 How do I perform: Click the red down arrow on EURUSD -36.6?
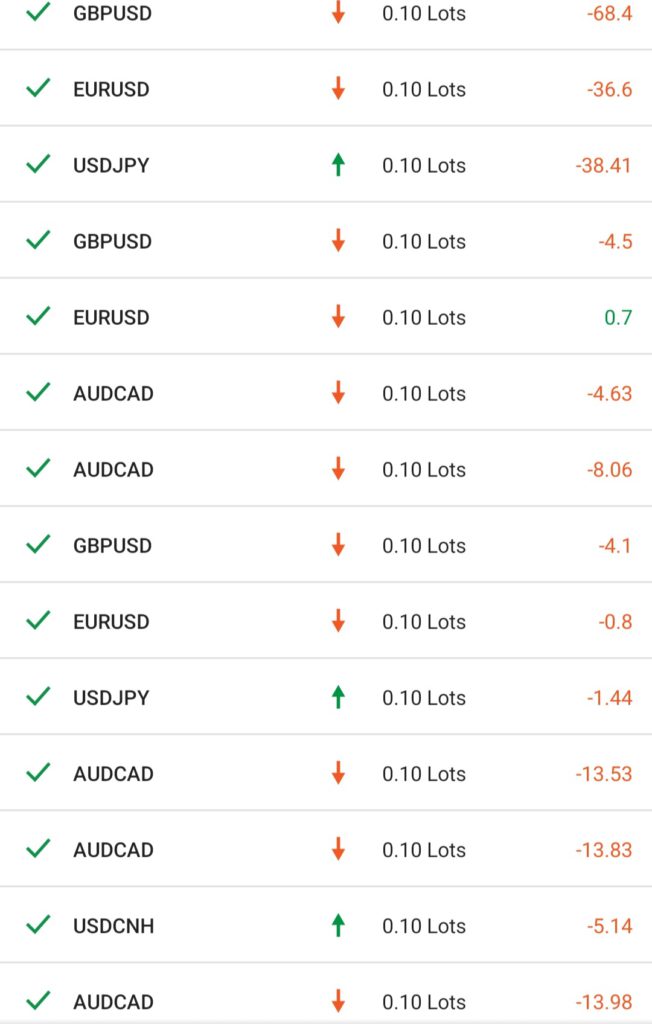point(338,88)
